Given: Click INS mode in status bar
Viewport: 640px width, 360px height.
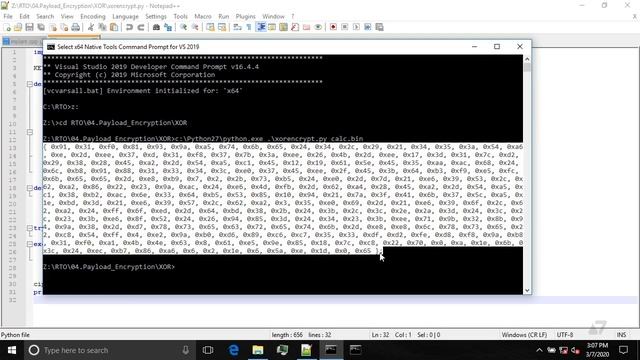Looking at the screenshot, I should click(x=621, y=335).
